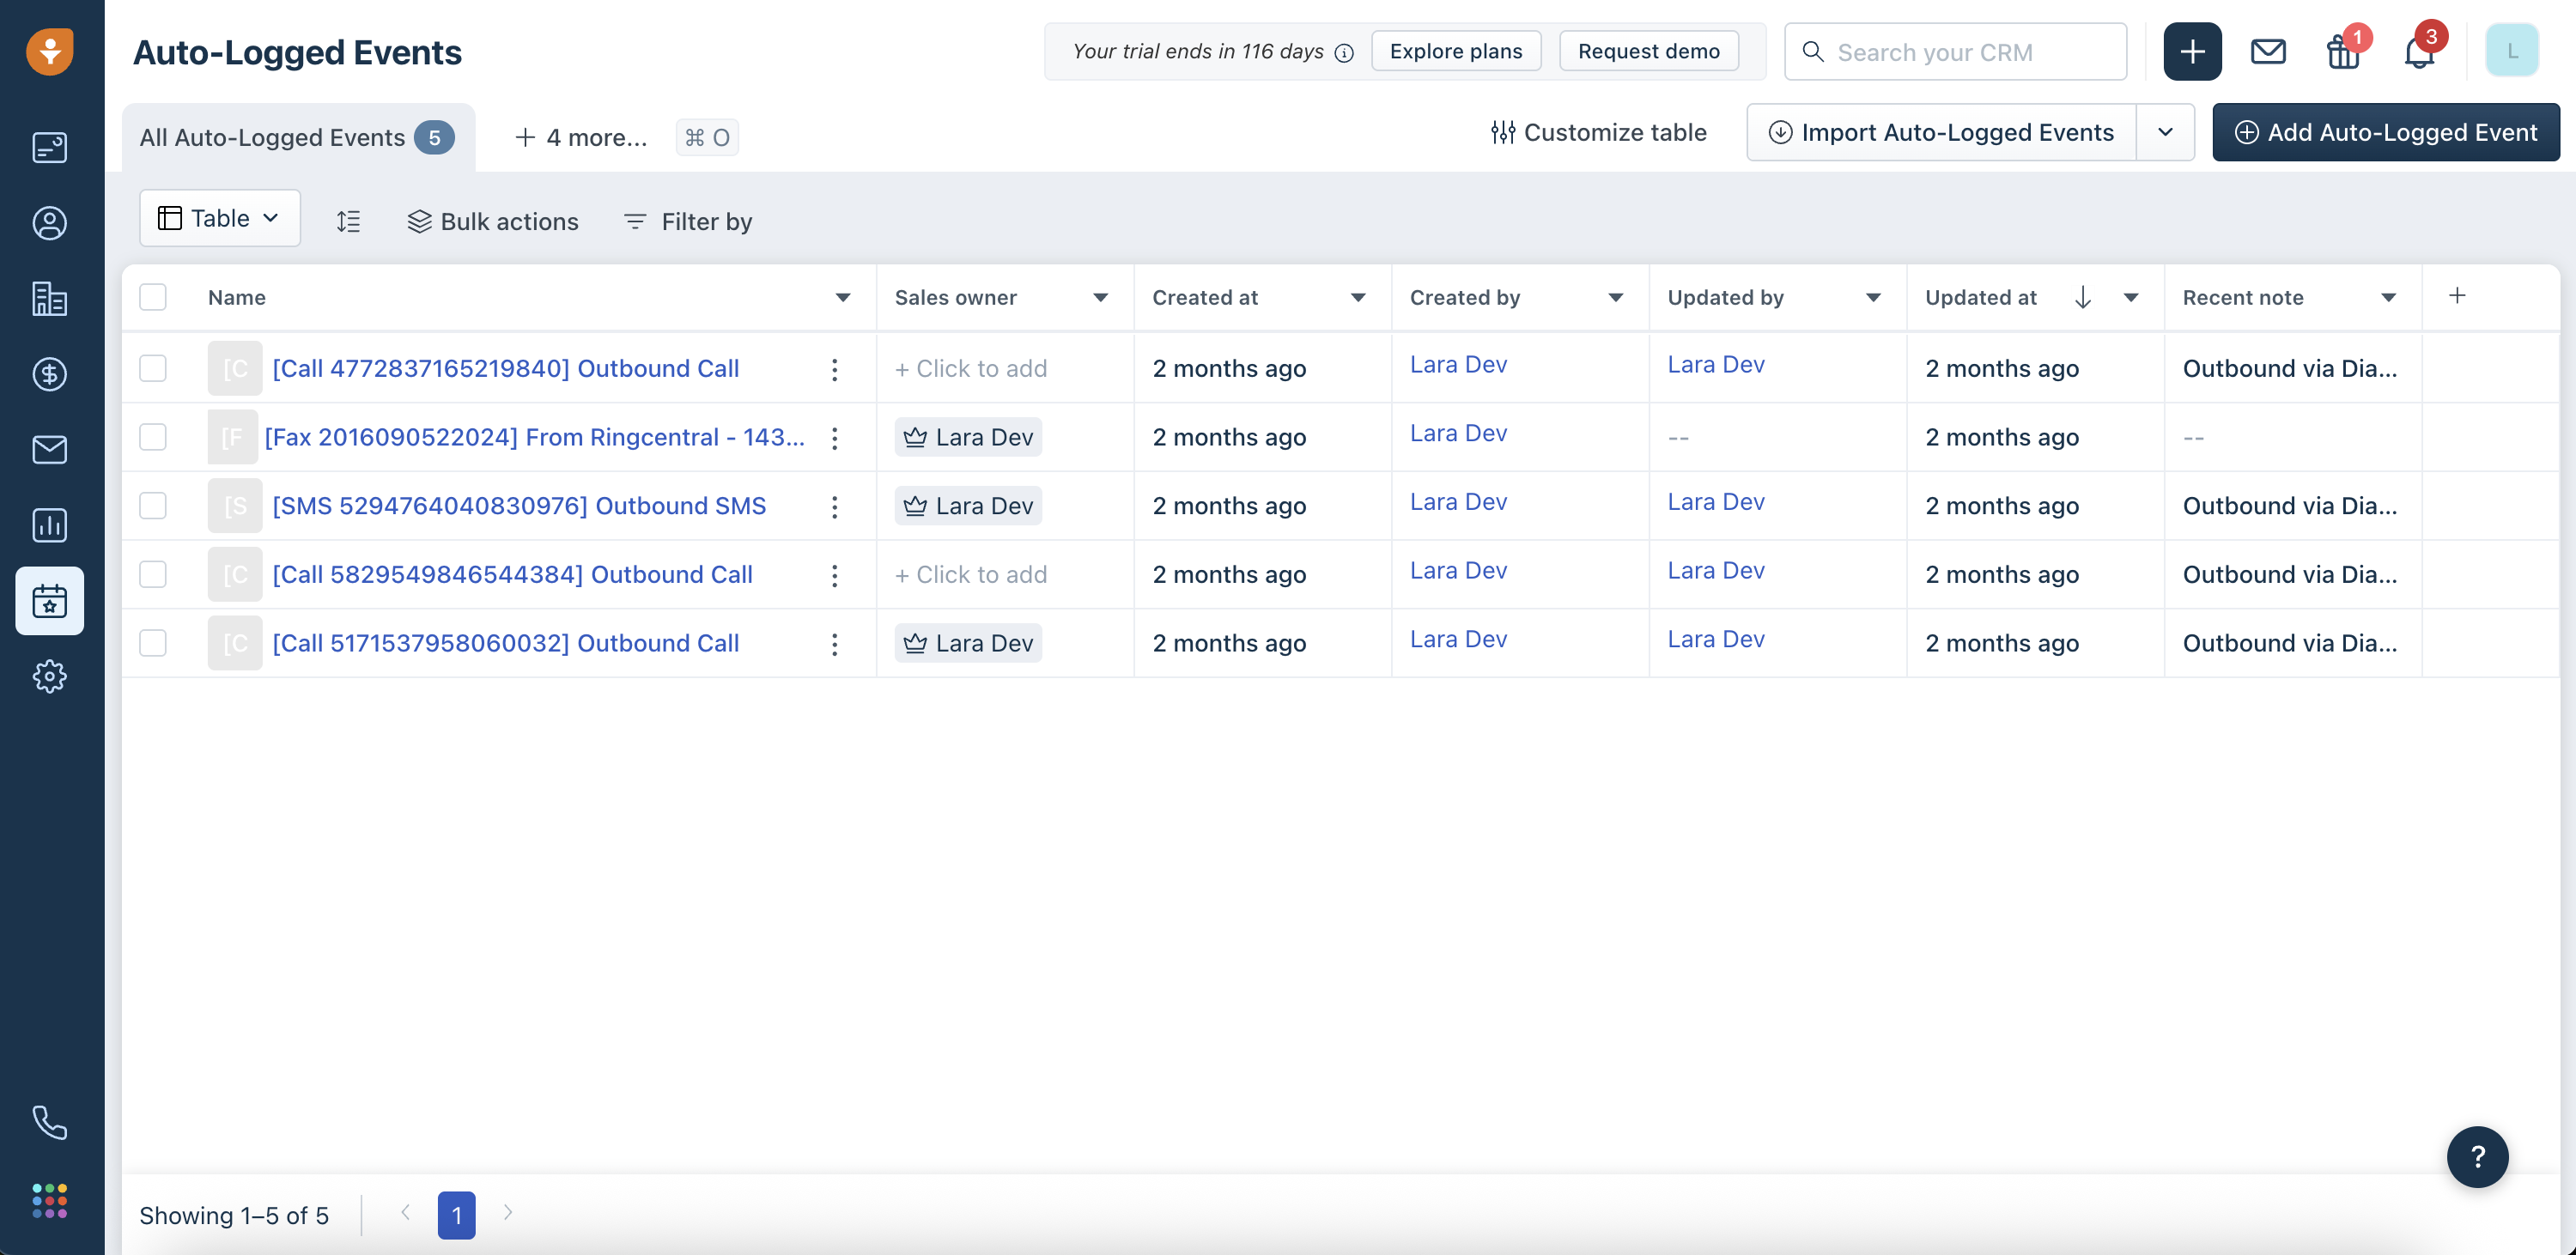
Task: Open the Deals dollar icon in sidebar
Action: pyautogui.click(x=49, y=374)
